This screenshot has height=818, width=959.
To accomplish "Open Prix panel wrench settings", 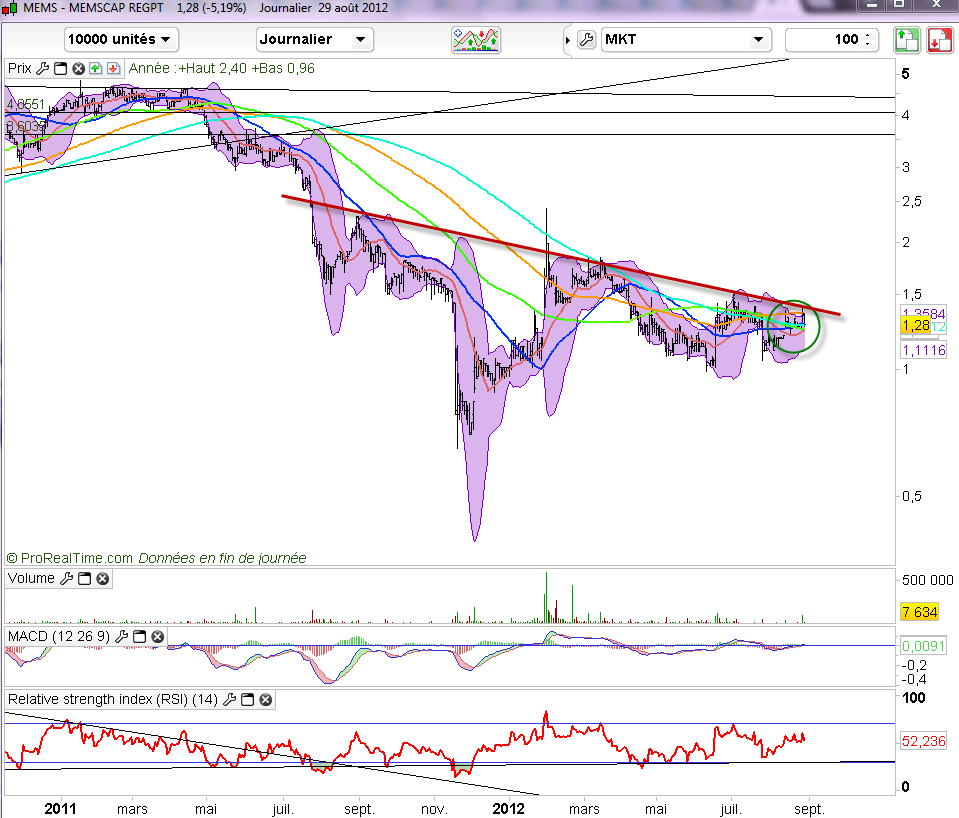I will click(x=42, y=69).
